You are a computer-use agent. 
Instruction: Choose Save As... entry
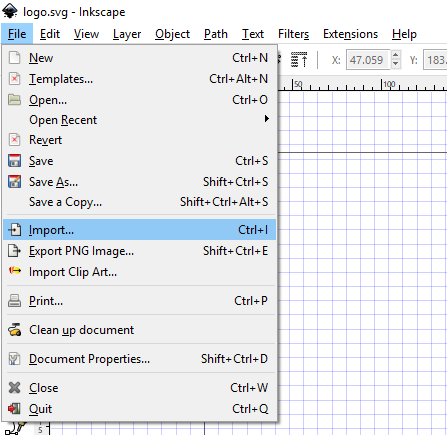[139, 182]
